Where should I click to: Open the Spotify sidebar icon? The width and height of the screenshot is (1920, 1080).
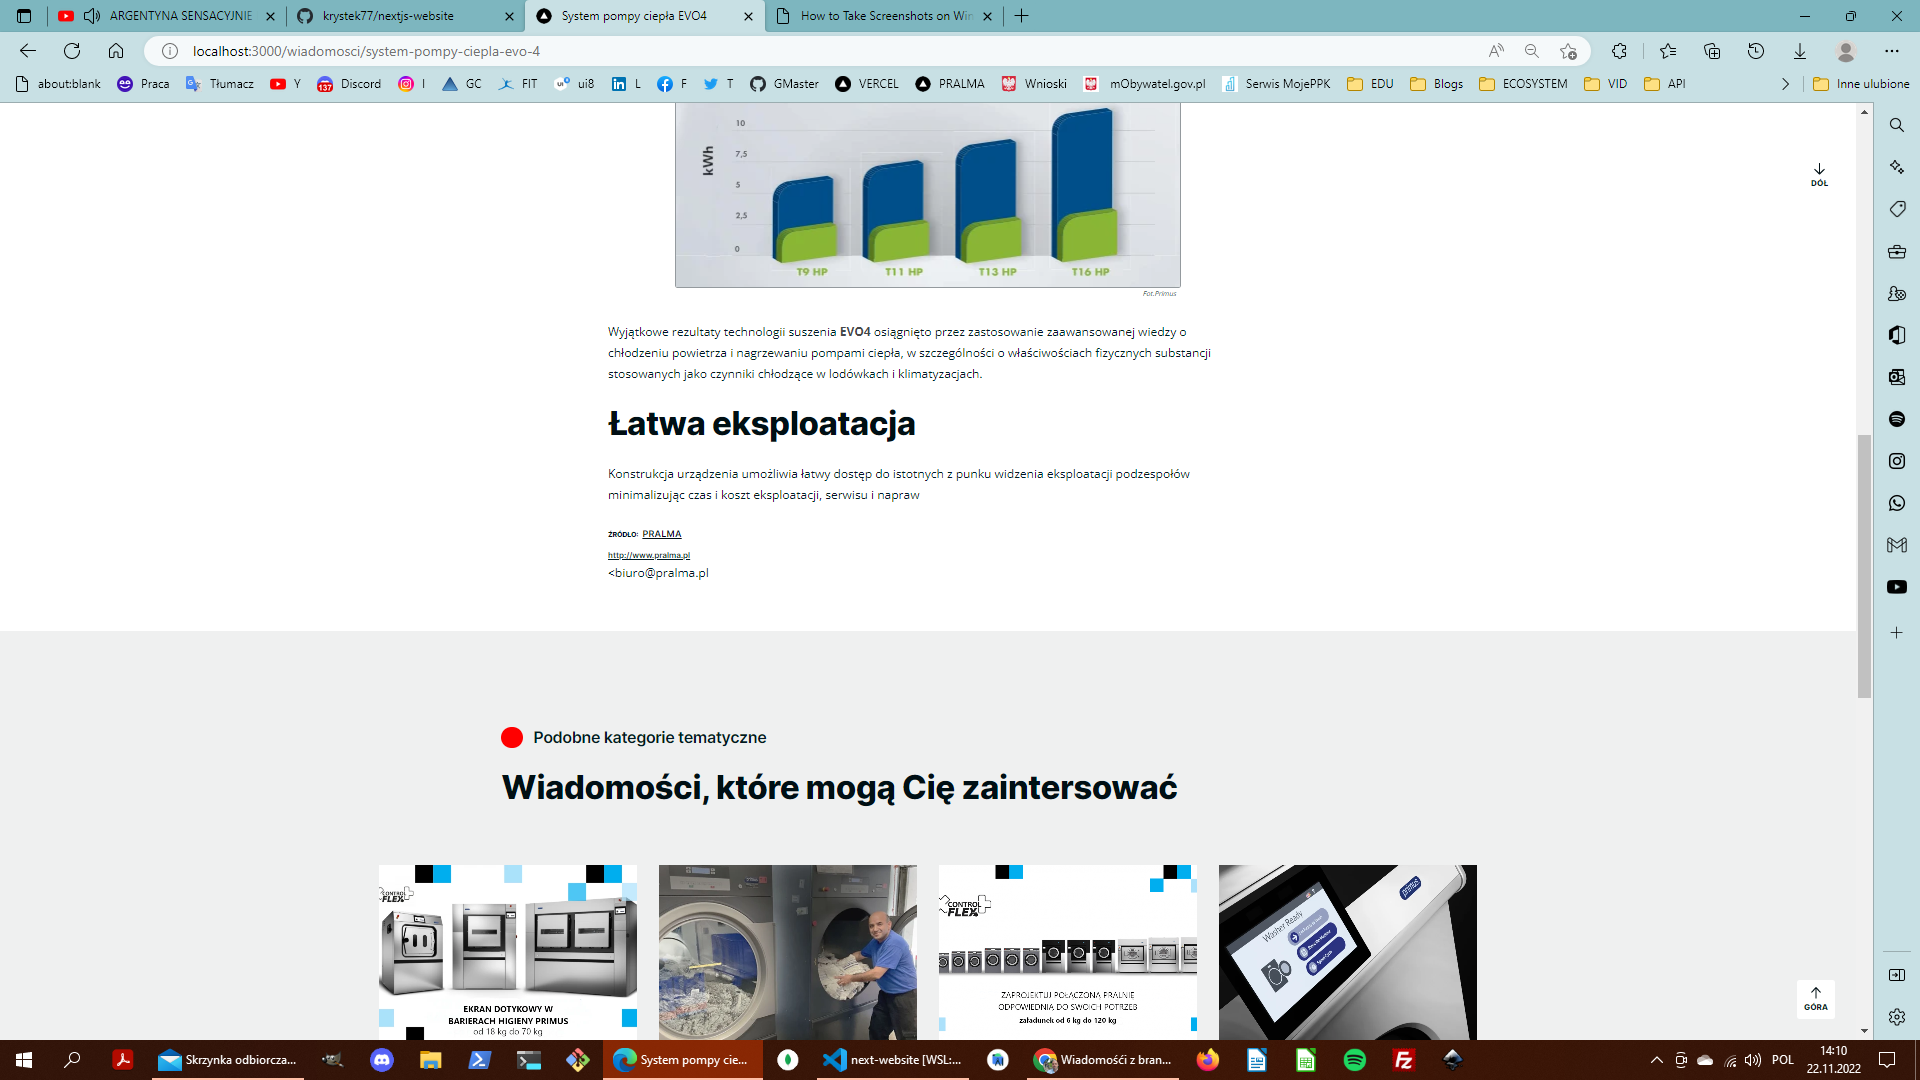[x=1897, y=419]
